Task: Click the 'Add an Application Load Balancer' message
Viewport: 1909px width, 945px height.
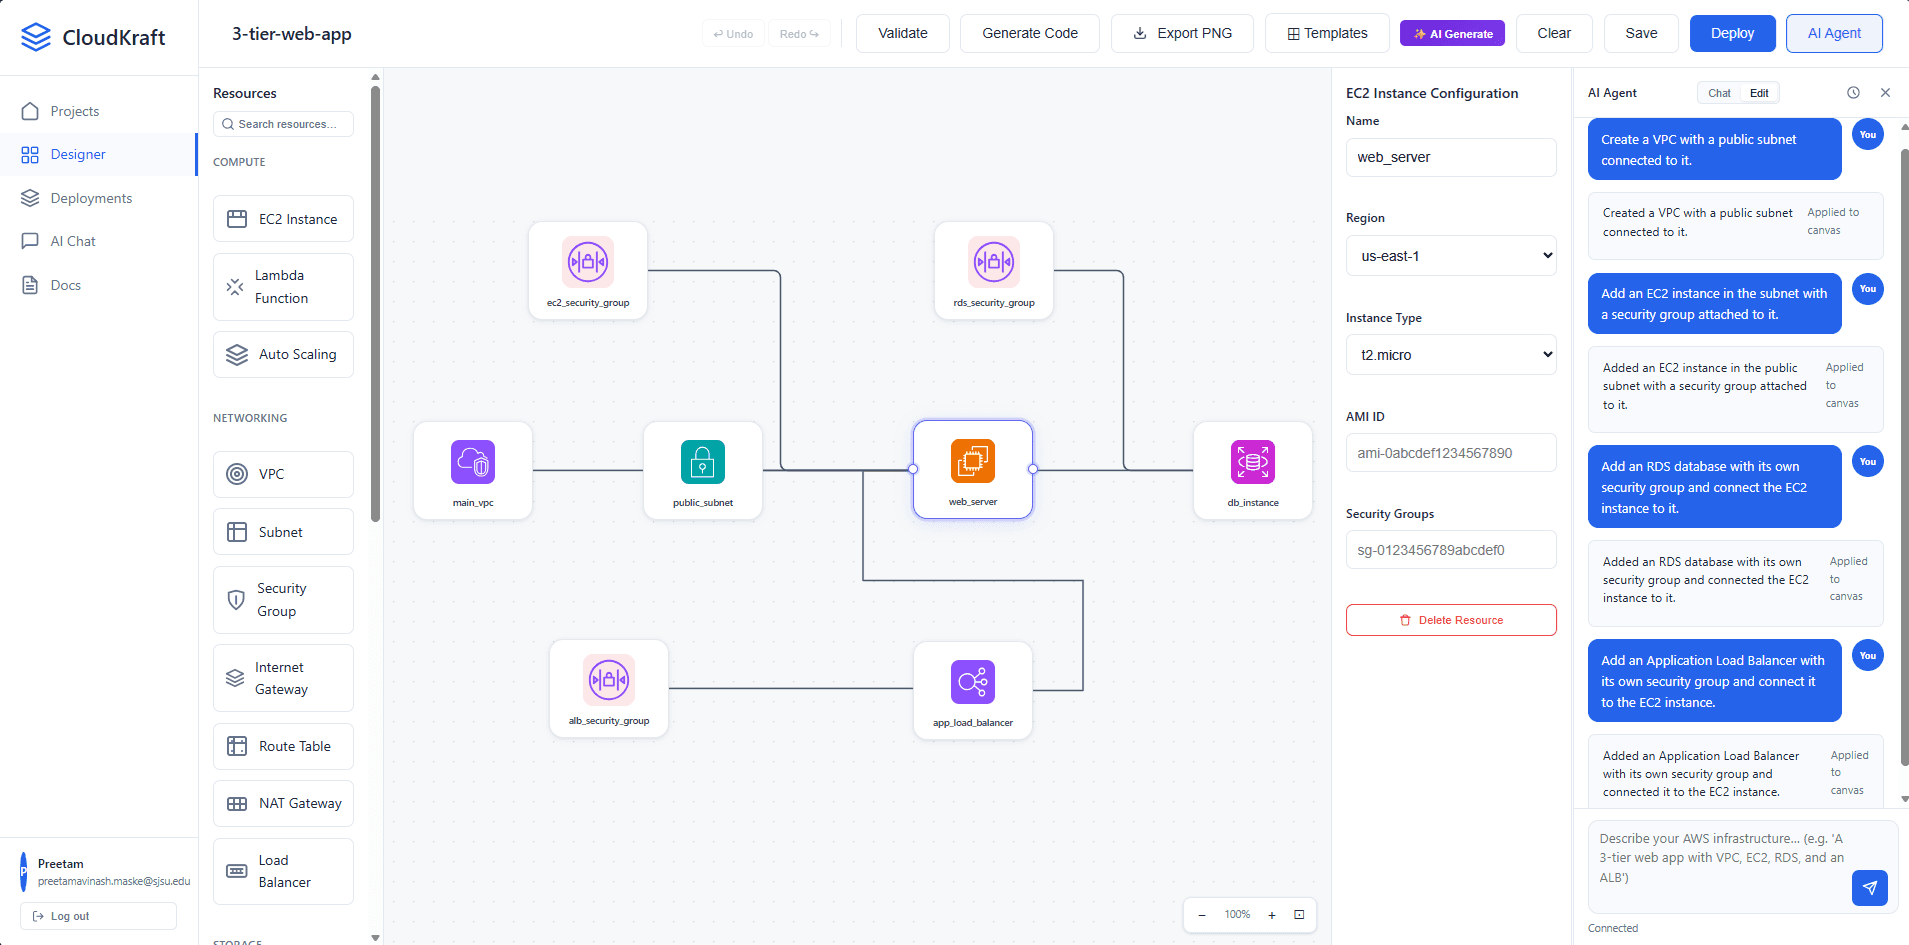Action: click(1714, 681)
